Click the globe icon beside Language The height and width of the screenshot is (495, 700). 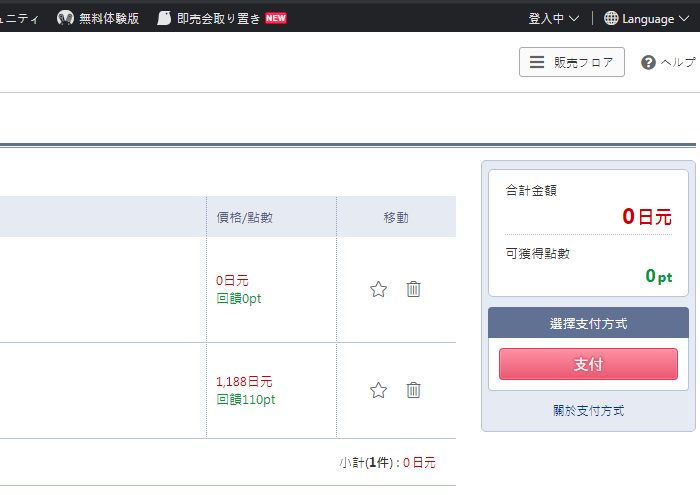[611, 18]
